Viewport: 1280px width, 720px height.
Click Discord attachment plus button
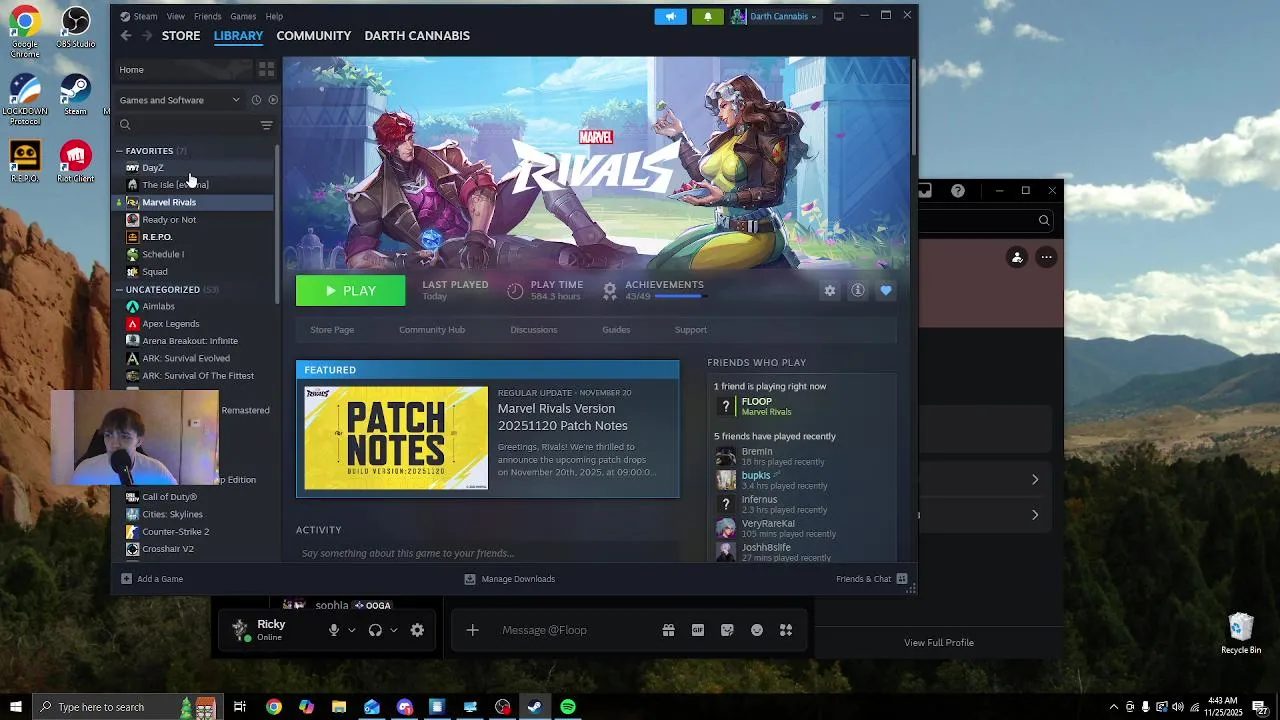(472, 630)
